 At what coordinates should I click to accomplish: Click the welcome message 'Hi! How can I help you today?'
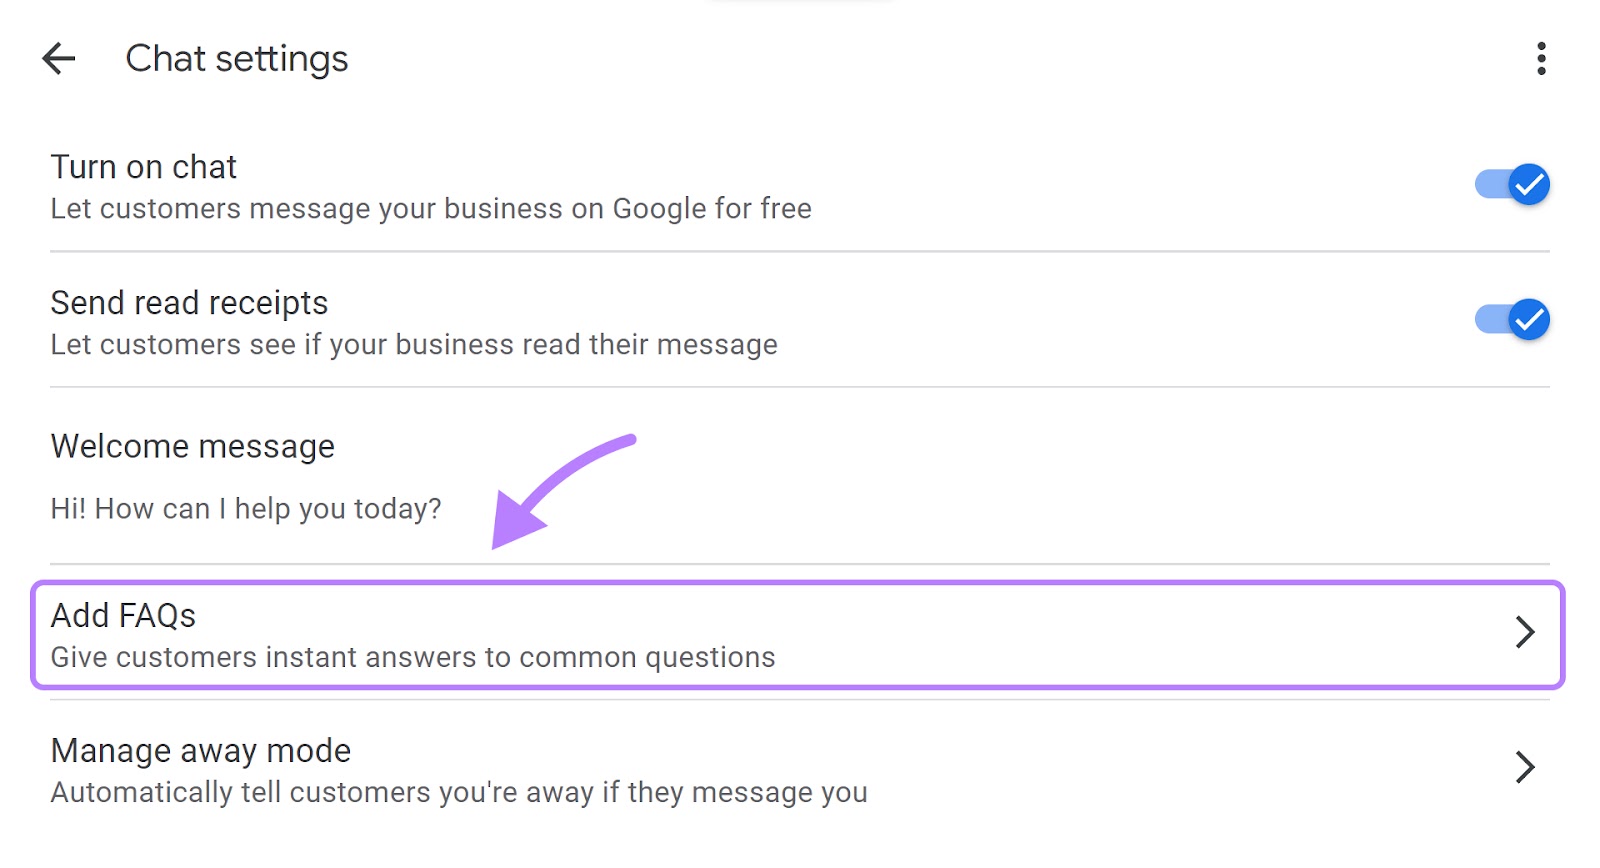click(x=244, y=508)
